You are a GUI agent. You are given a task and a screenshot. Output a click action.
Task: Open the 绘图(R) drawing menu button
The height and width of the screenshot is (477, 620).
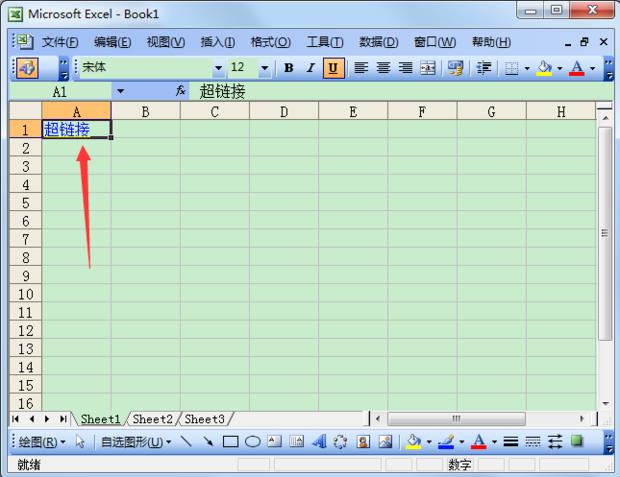[43, 441]
